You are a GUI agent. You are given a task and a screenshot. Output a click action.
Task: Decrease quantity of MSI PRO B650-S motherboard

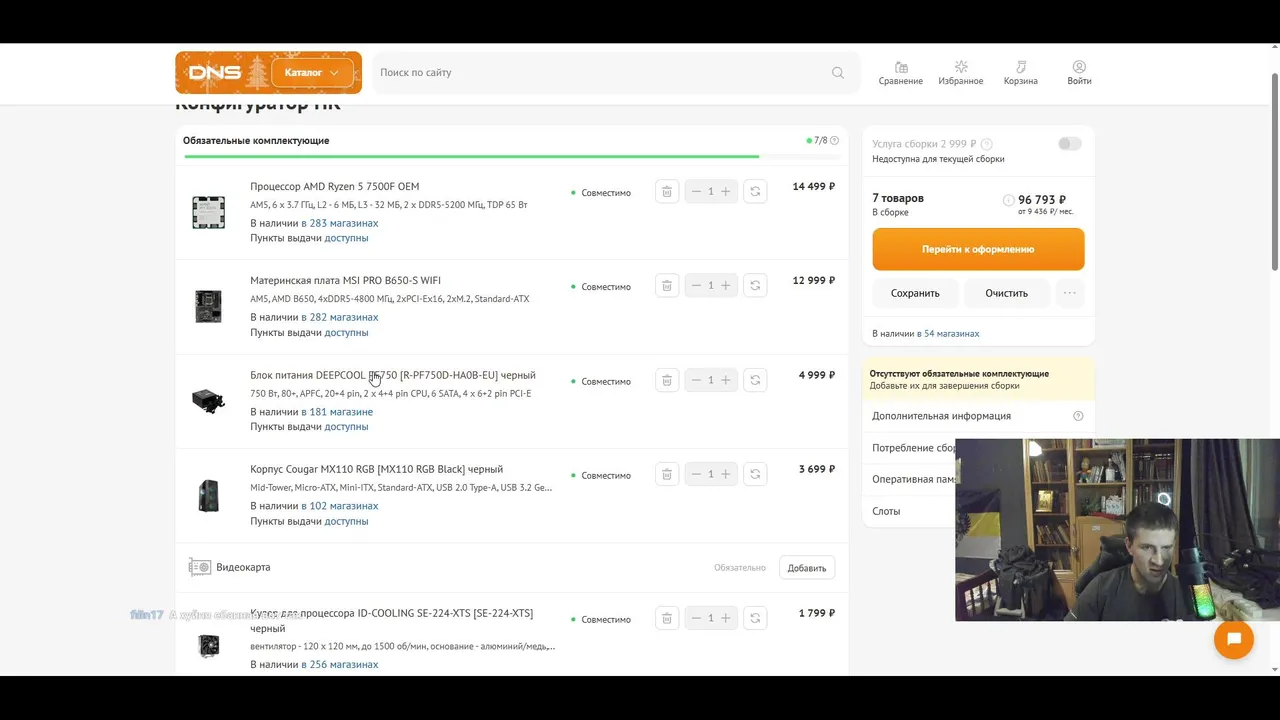(x=696, y=285)
